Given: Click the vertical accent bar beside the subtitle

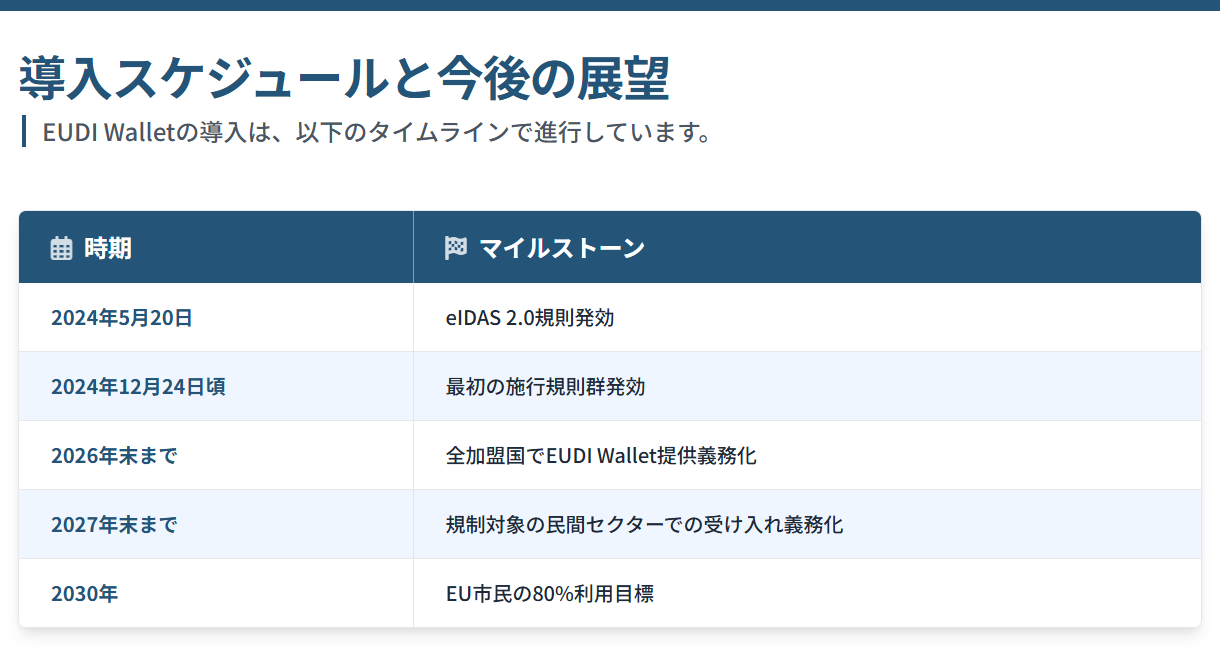Looking at the screenshot, I should click(x=23, y=132).
